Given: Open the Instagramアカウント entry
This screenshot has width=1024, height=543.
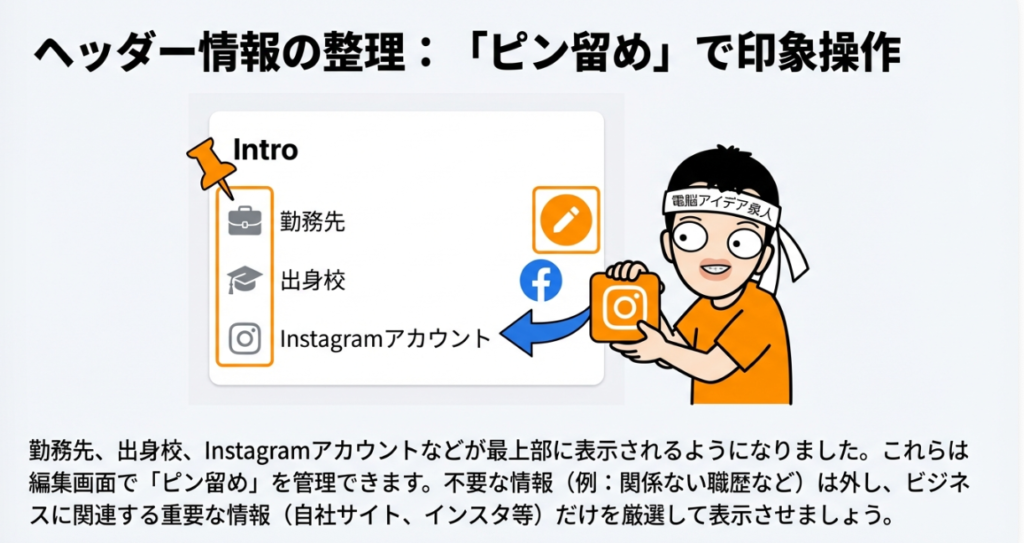Looking at the screenshot, I should point(385,338).
